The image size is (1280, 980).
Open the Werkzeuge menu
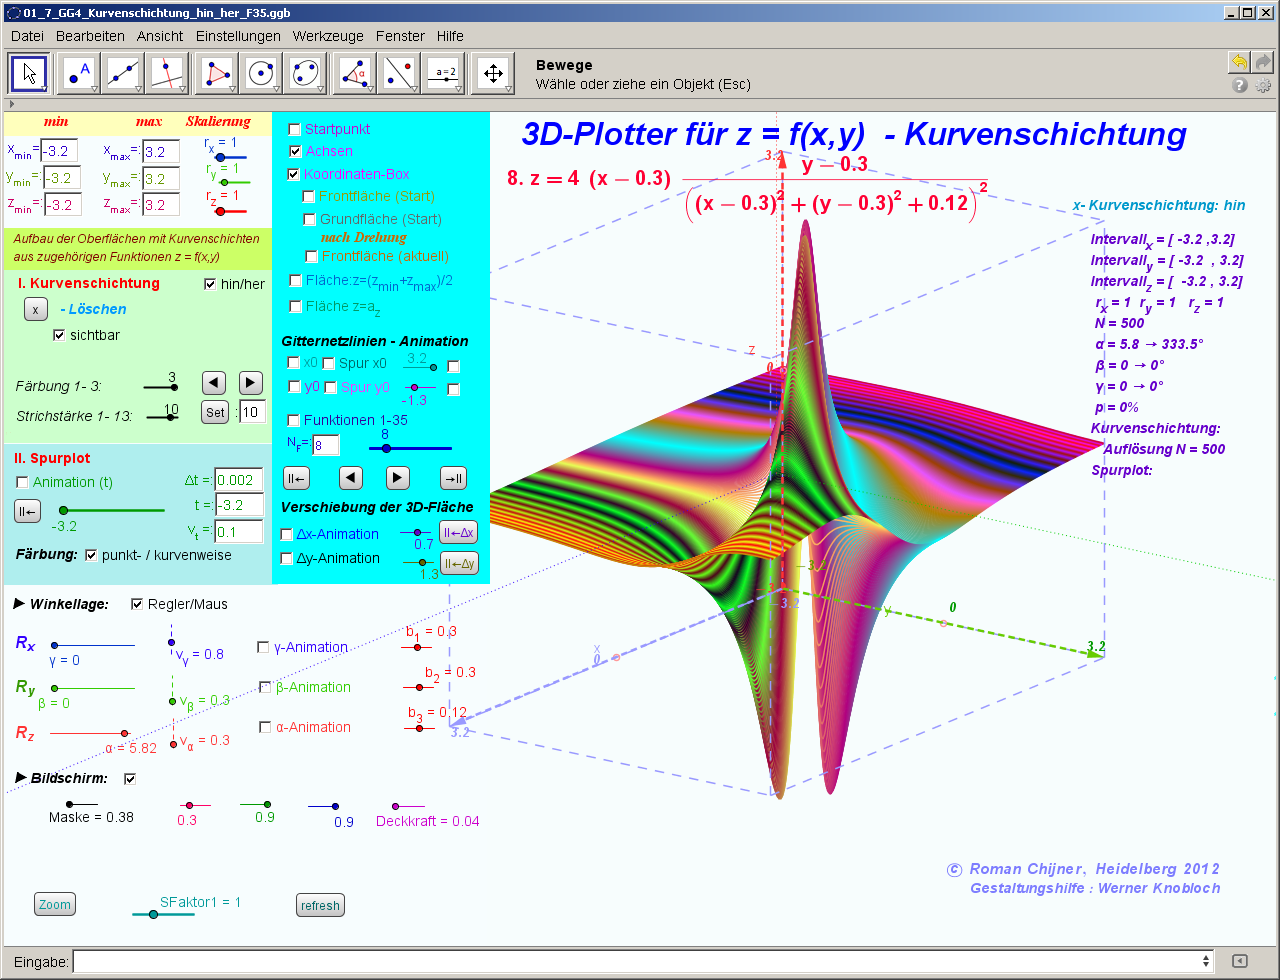click(x=328, y=36)
